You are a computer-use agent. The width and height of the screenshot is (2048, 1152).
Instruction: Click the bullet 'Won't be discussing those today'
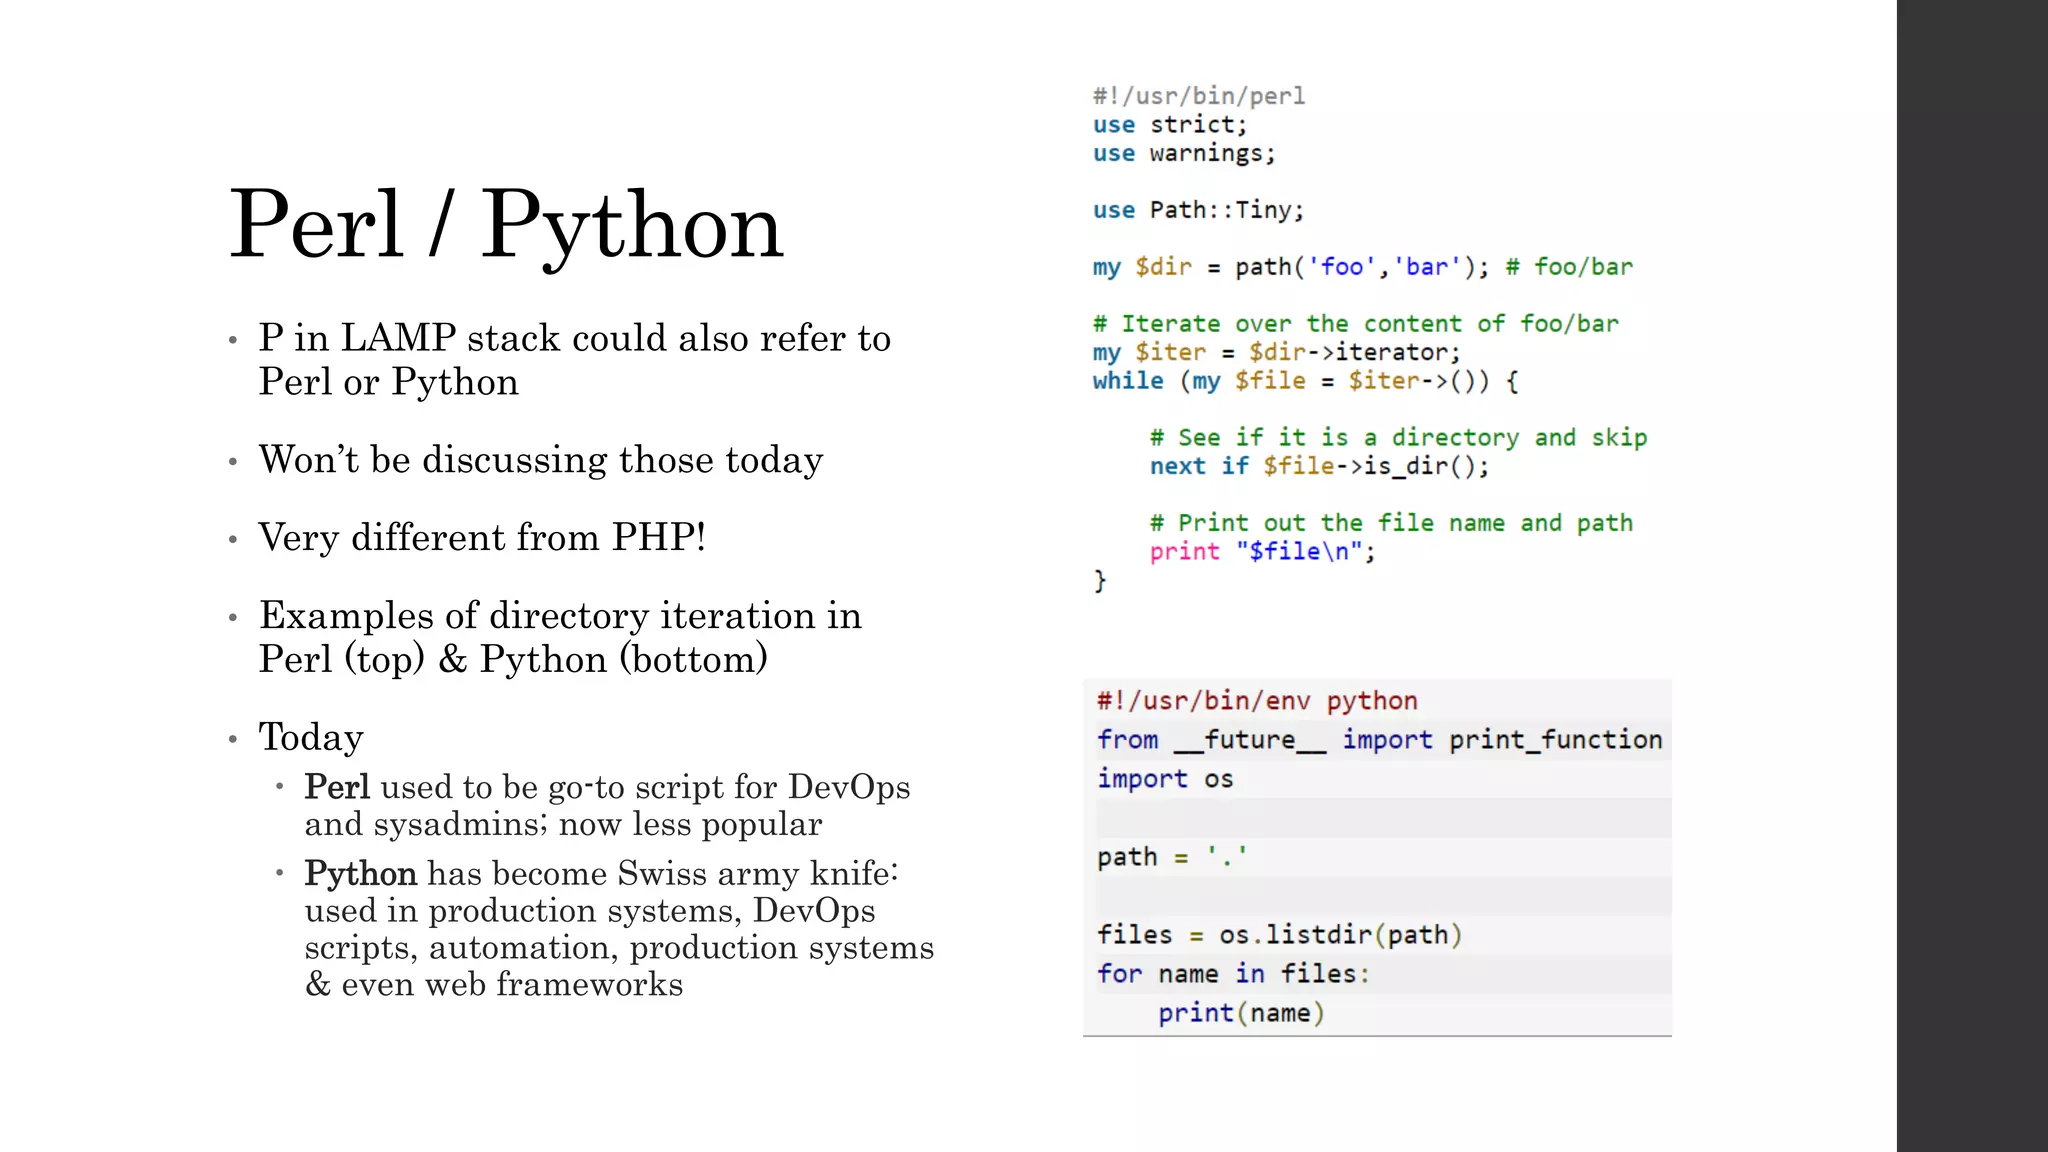click(541, 460)
